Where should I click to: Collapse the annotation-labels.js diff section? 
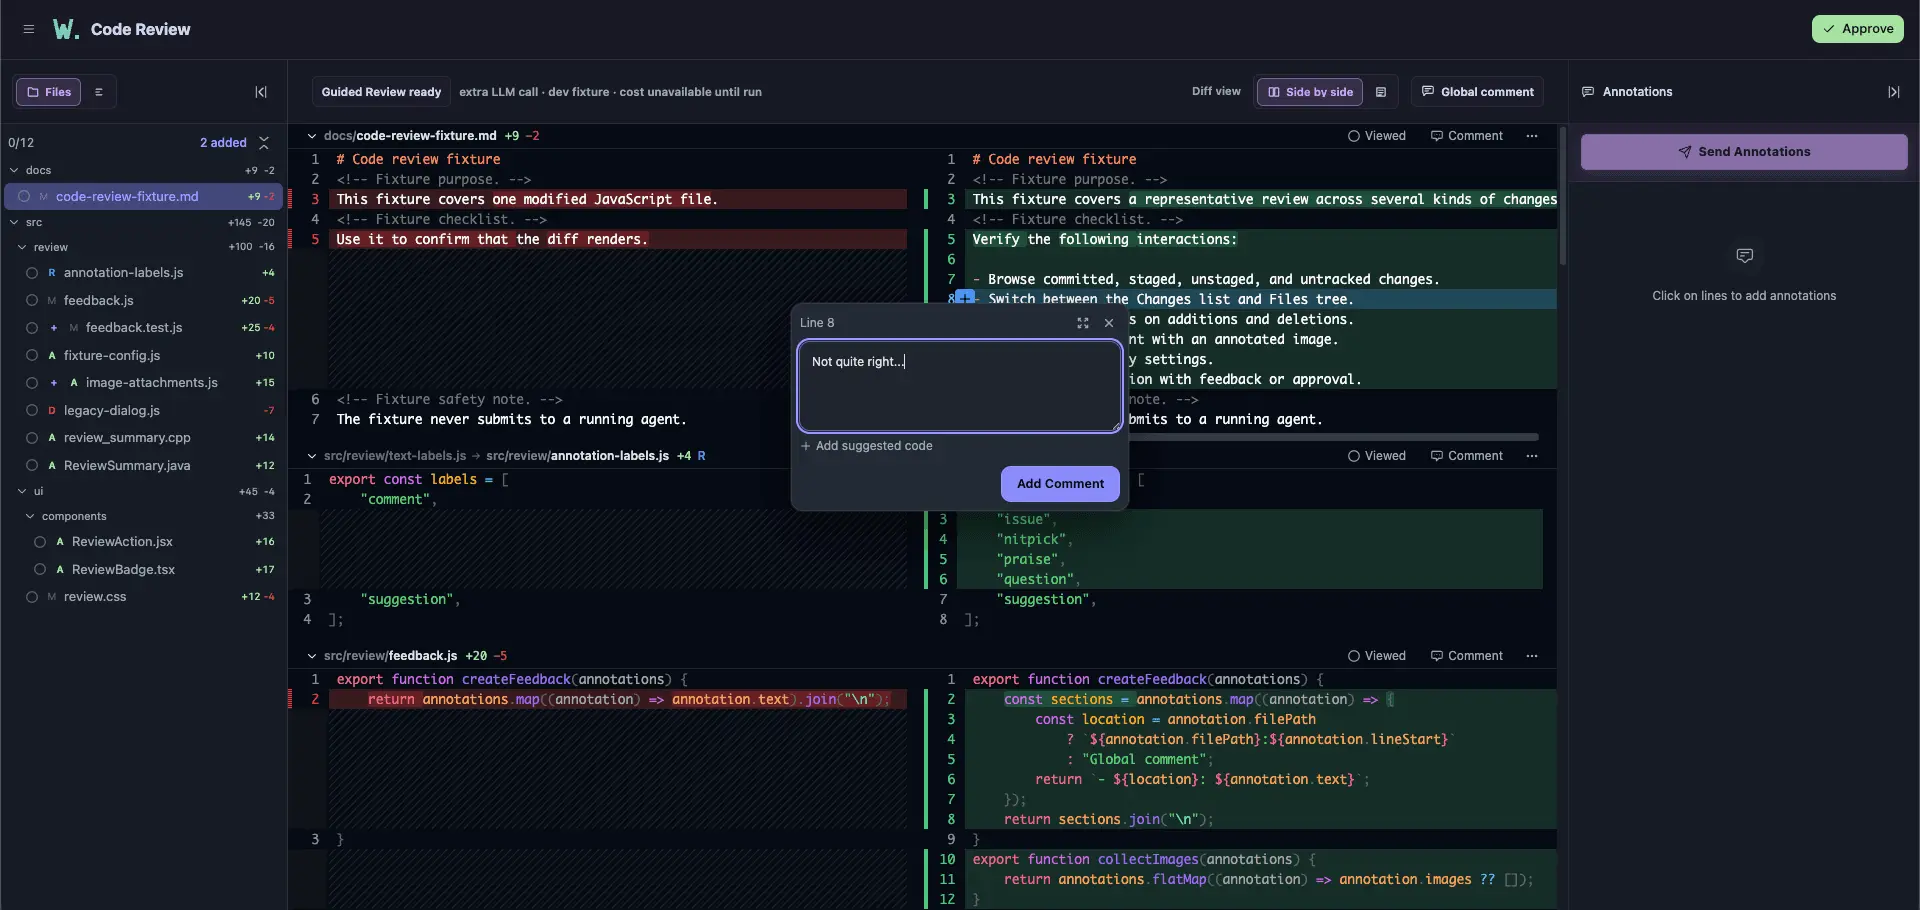[312, 456]
